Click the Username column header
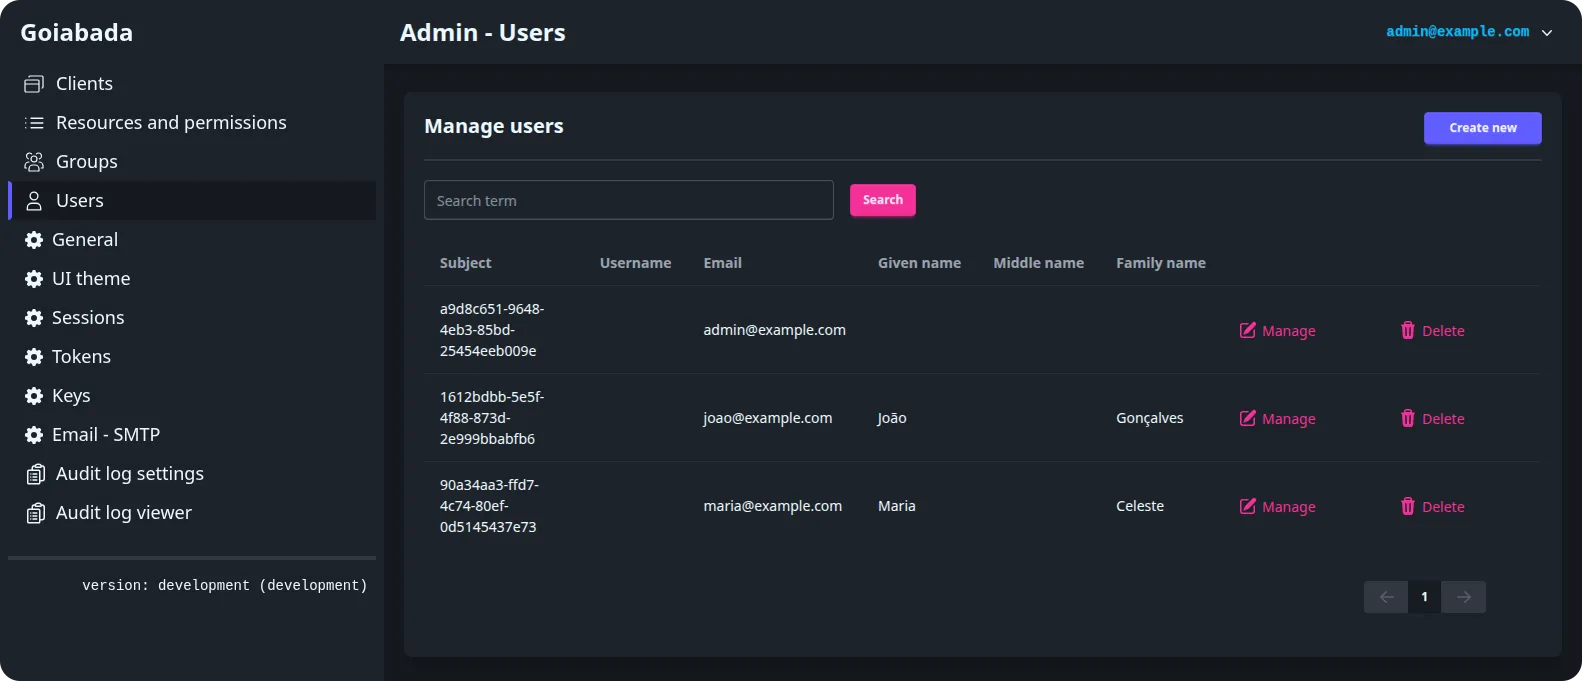This screenshot has height=681, width=1582. tap(636, 263)
